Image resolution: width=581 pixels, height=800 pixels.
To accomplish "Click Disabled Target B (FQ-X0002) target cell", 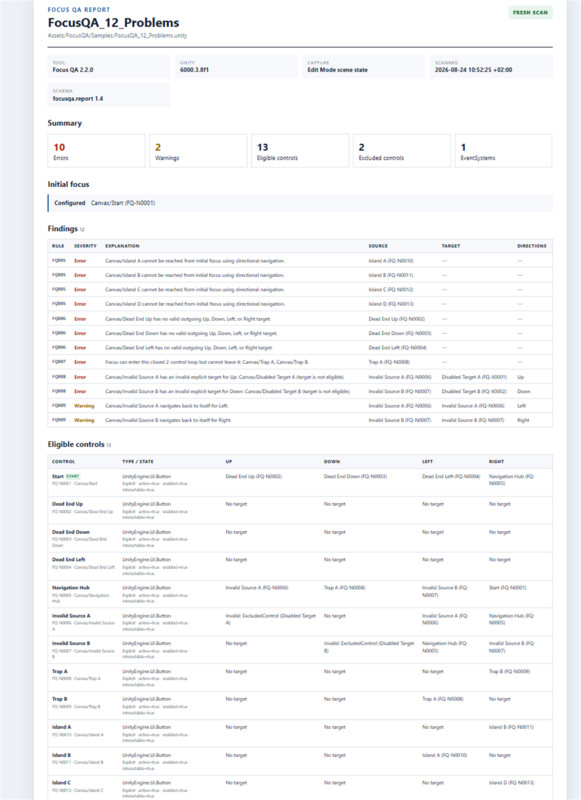I will 474,391.
